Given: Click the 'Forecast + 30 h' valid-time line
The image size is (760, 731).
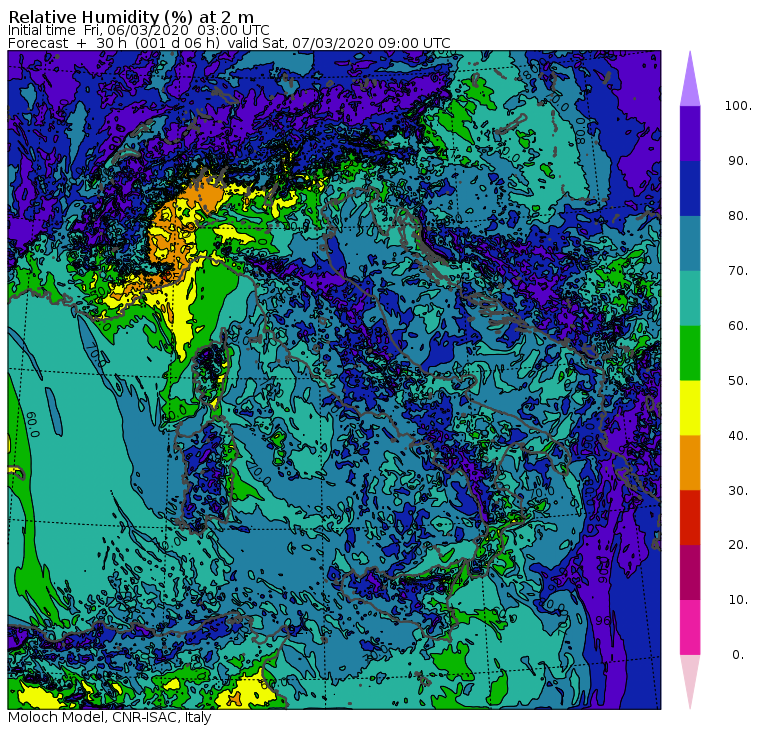Looking at the screenshot, I should pyautogui.click(x=229, y=43).
